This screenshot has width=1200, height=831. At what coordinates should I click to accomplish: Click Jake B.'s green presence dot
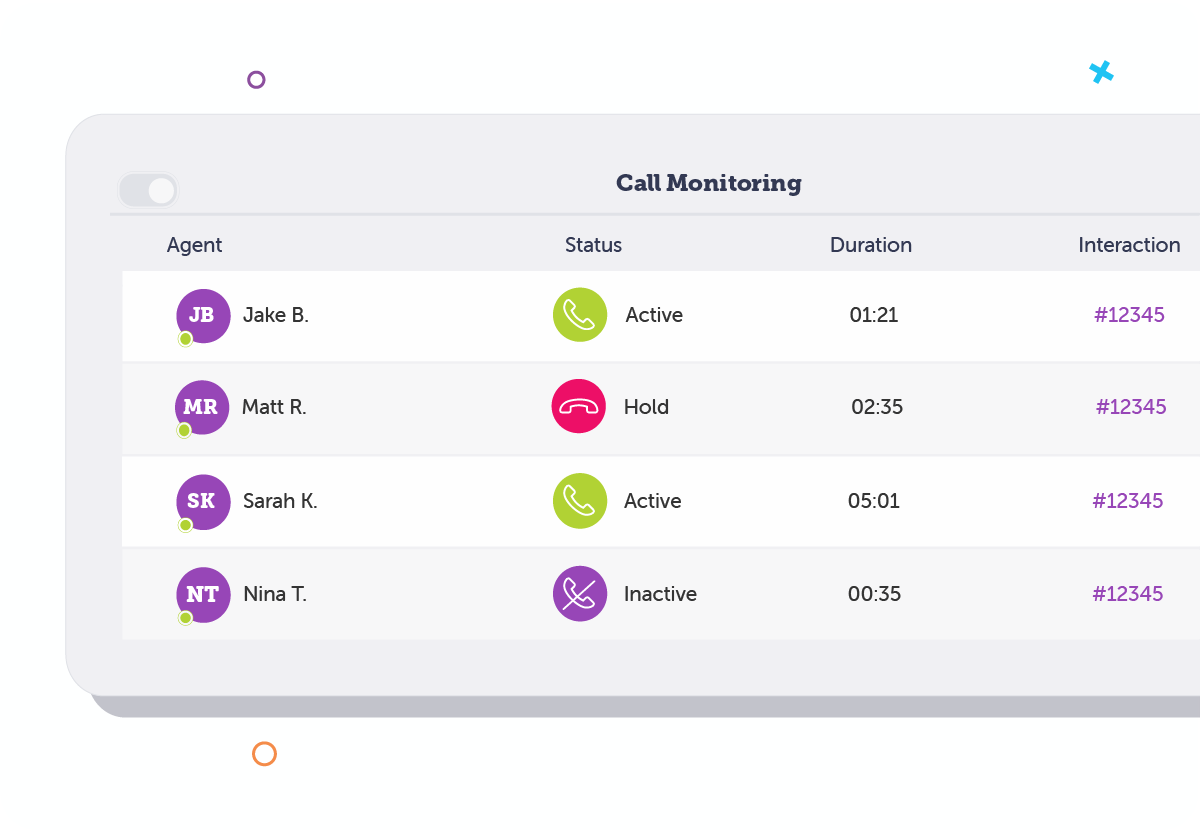pos(185,340)
